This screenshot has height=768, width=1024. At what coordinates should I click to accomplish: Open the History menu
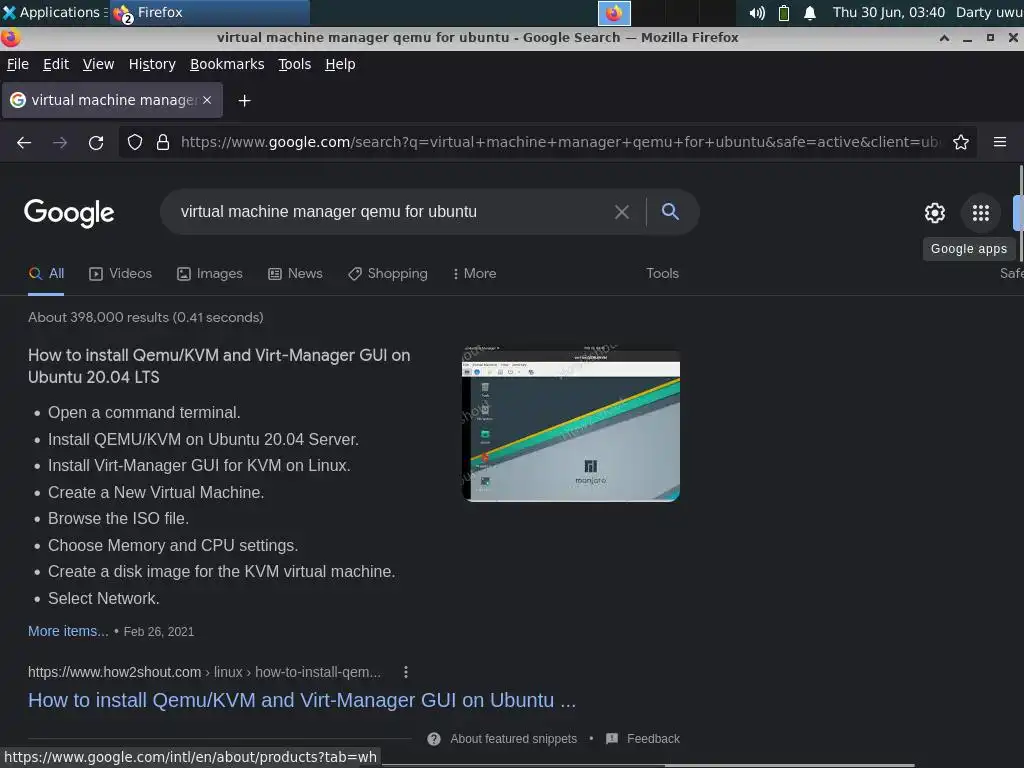pos(152,64)
